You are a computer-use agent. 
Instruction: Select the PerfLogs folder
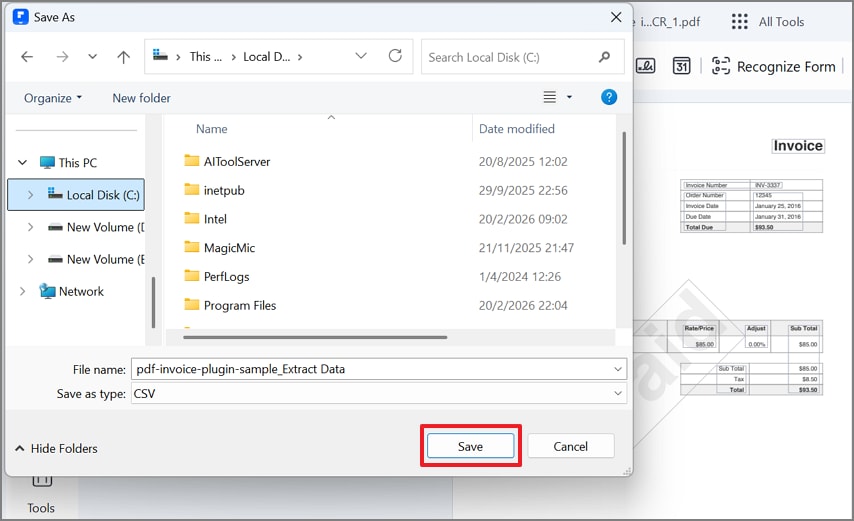pos(226,277)
